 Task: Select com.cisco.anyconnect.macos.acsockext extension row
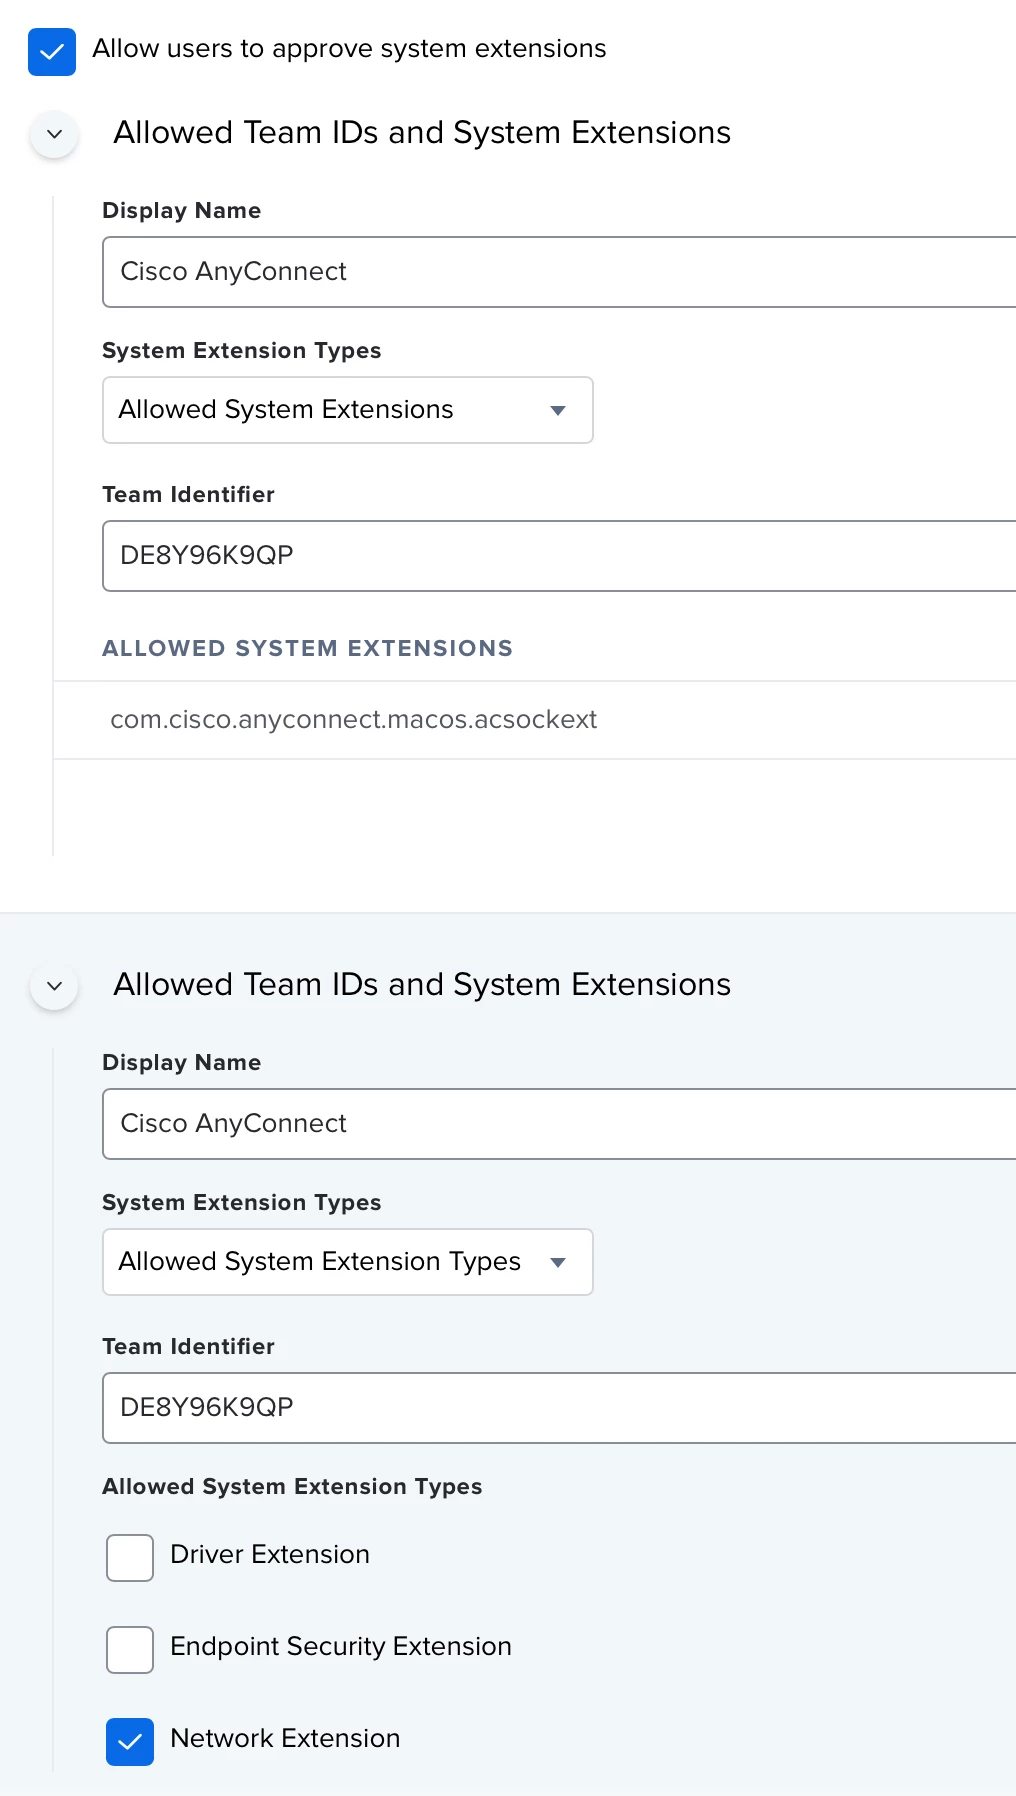(535, 720)
